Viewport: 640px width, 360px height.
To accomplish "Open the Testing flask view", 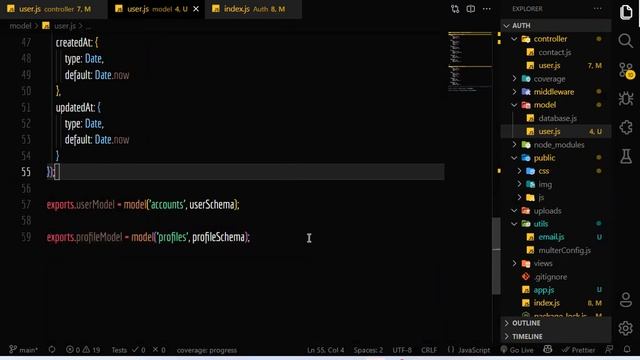I will point(626,156).
